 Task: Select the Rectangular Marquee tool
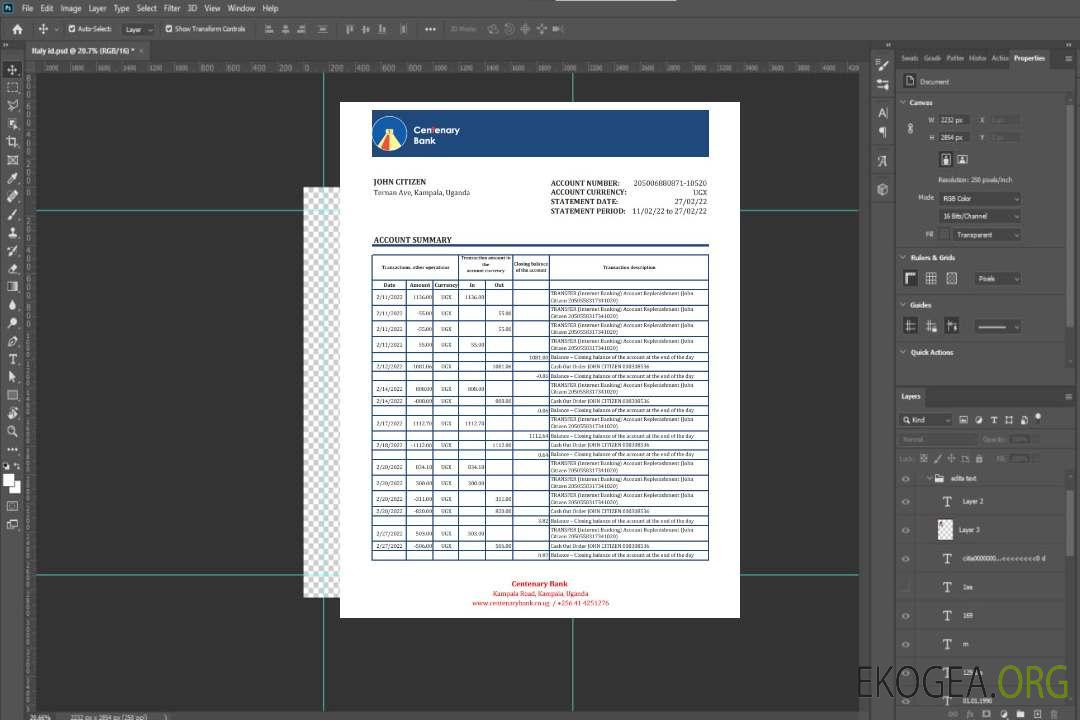[x=13, y=87]
